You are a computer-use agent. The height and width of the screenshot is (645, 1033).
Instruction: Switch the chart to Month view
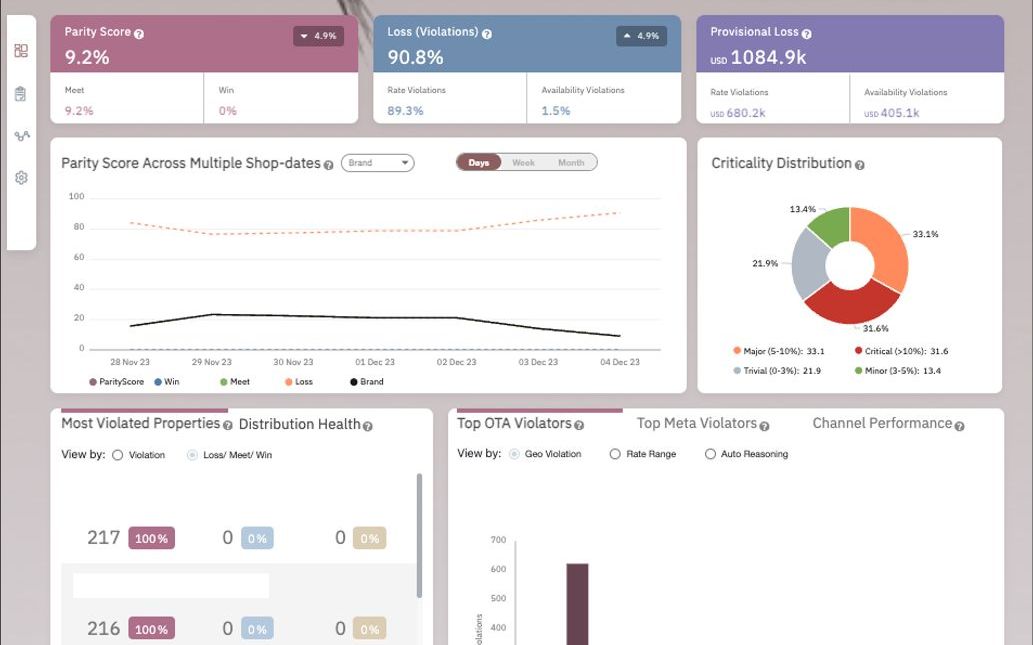[x=571, y=163]
